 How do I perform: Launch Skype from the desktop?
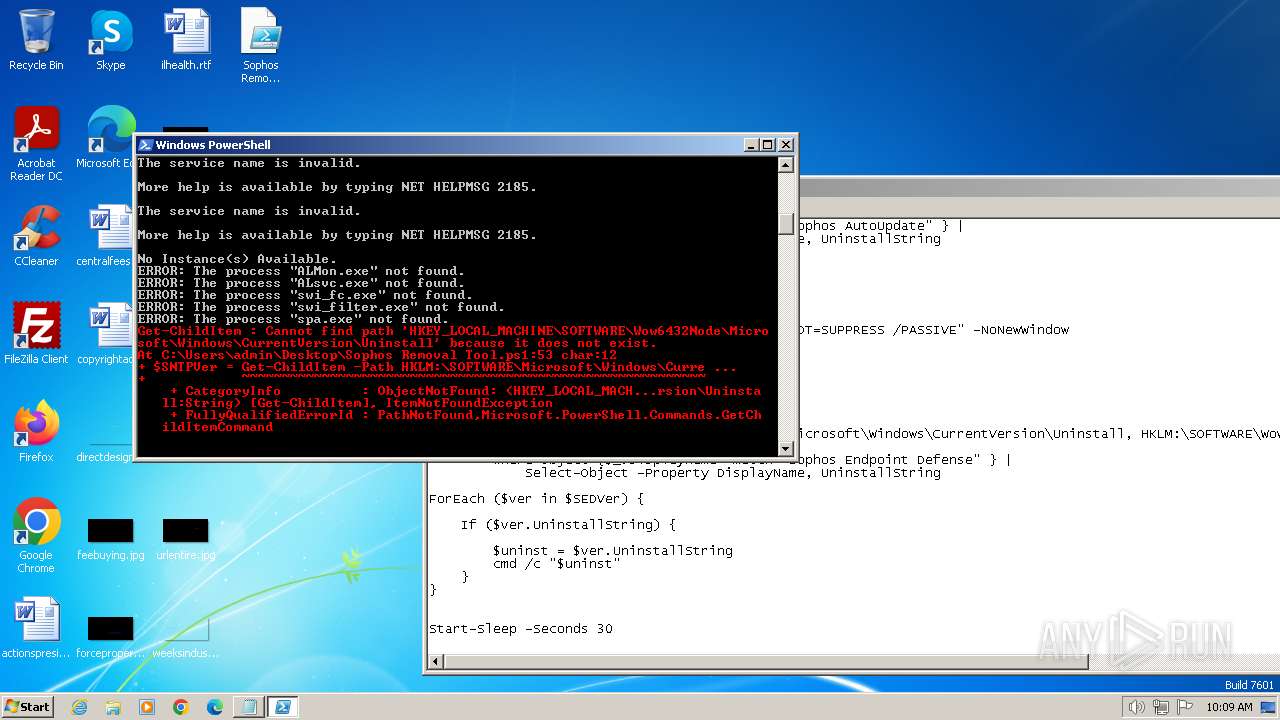tap(110, 40)
